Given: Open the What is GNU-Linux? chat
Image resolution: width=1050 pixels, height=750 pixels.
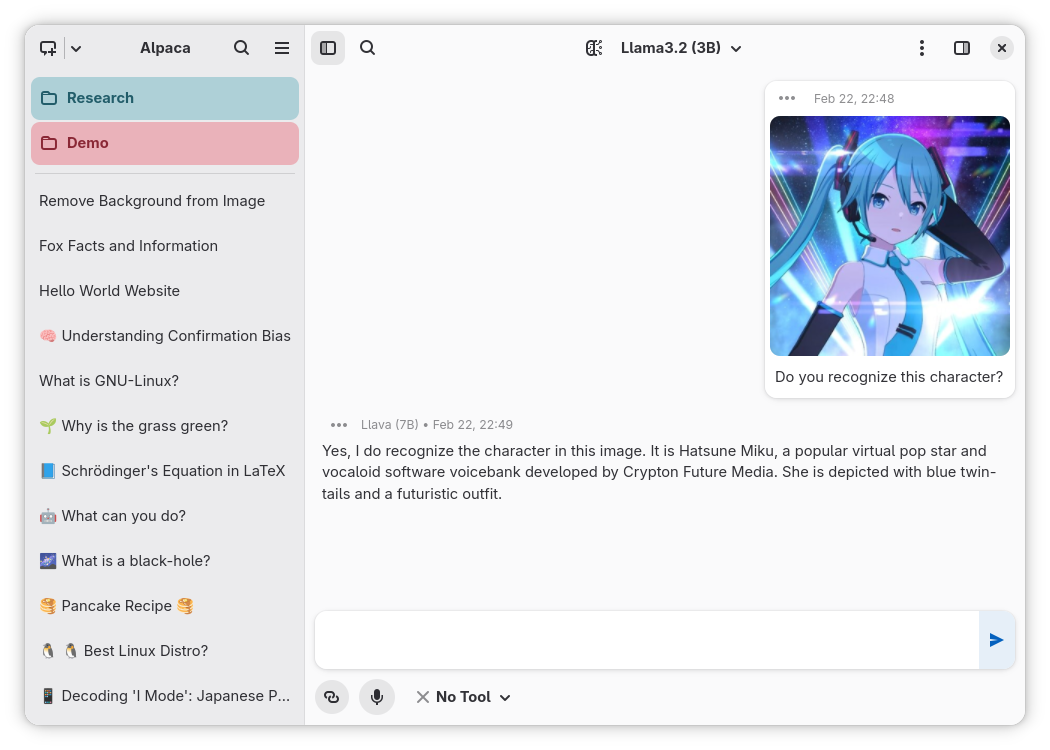Looking at the screenshot, I should 165,380.
